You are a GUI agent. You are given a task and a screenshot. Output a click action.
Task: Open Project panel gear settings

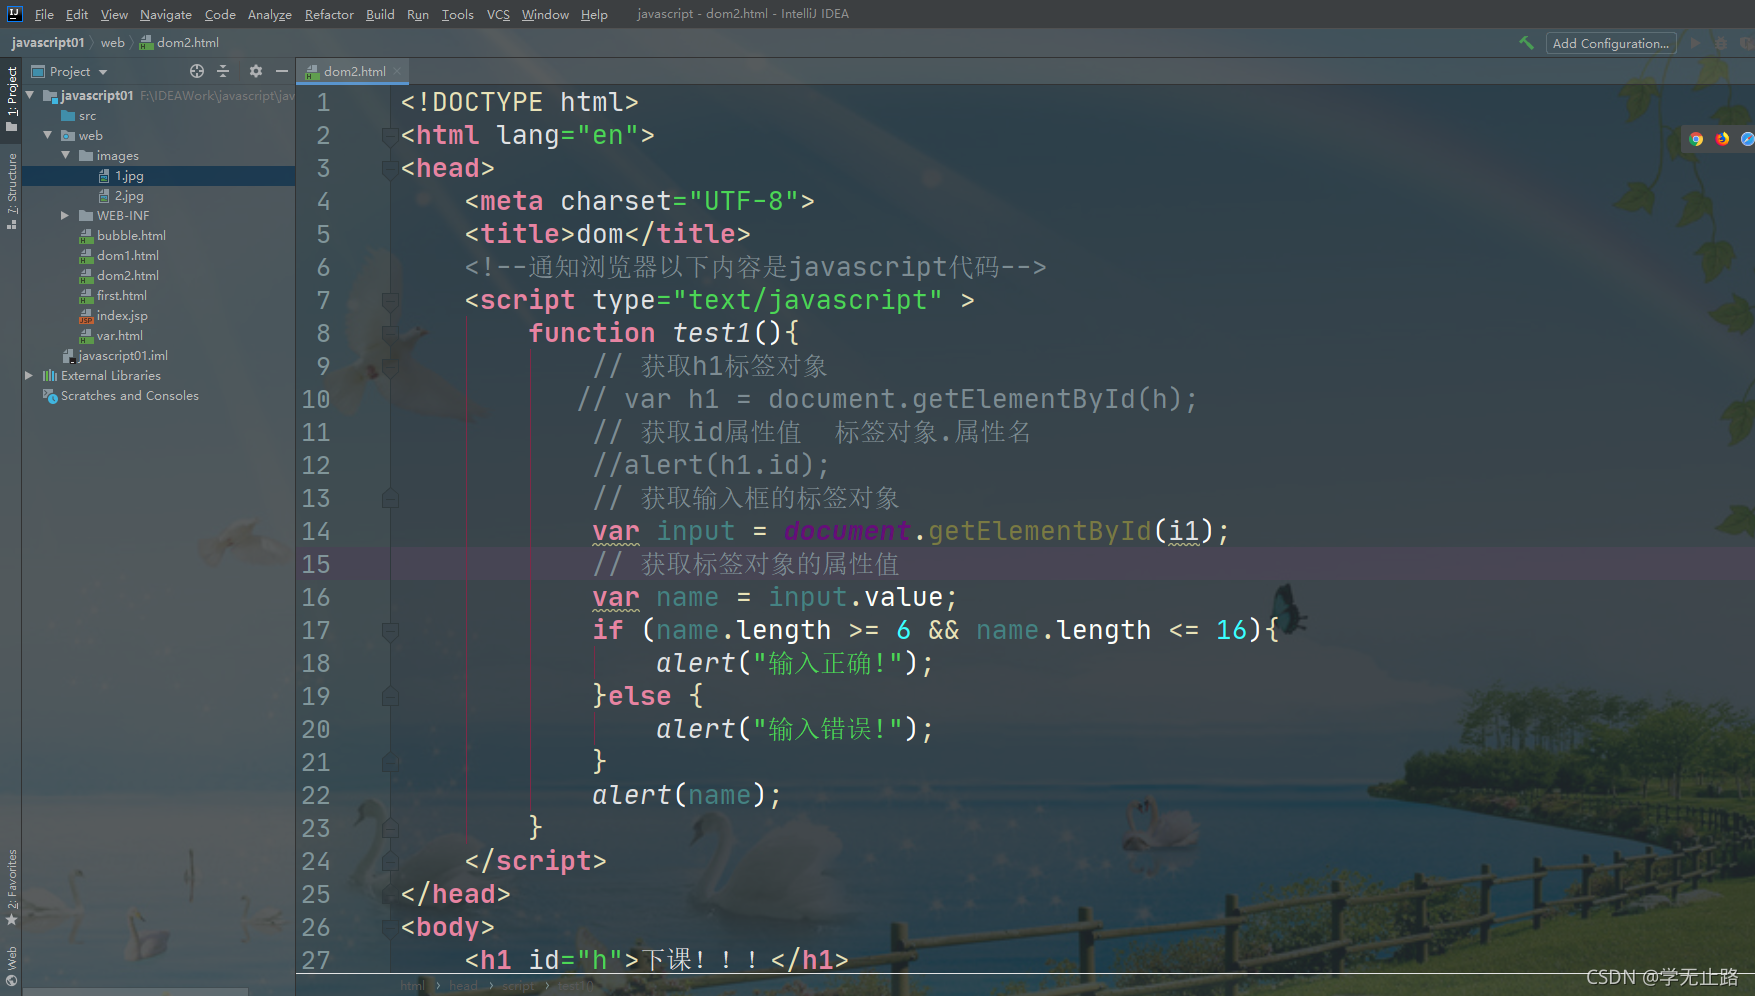(x=256, y=71)
